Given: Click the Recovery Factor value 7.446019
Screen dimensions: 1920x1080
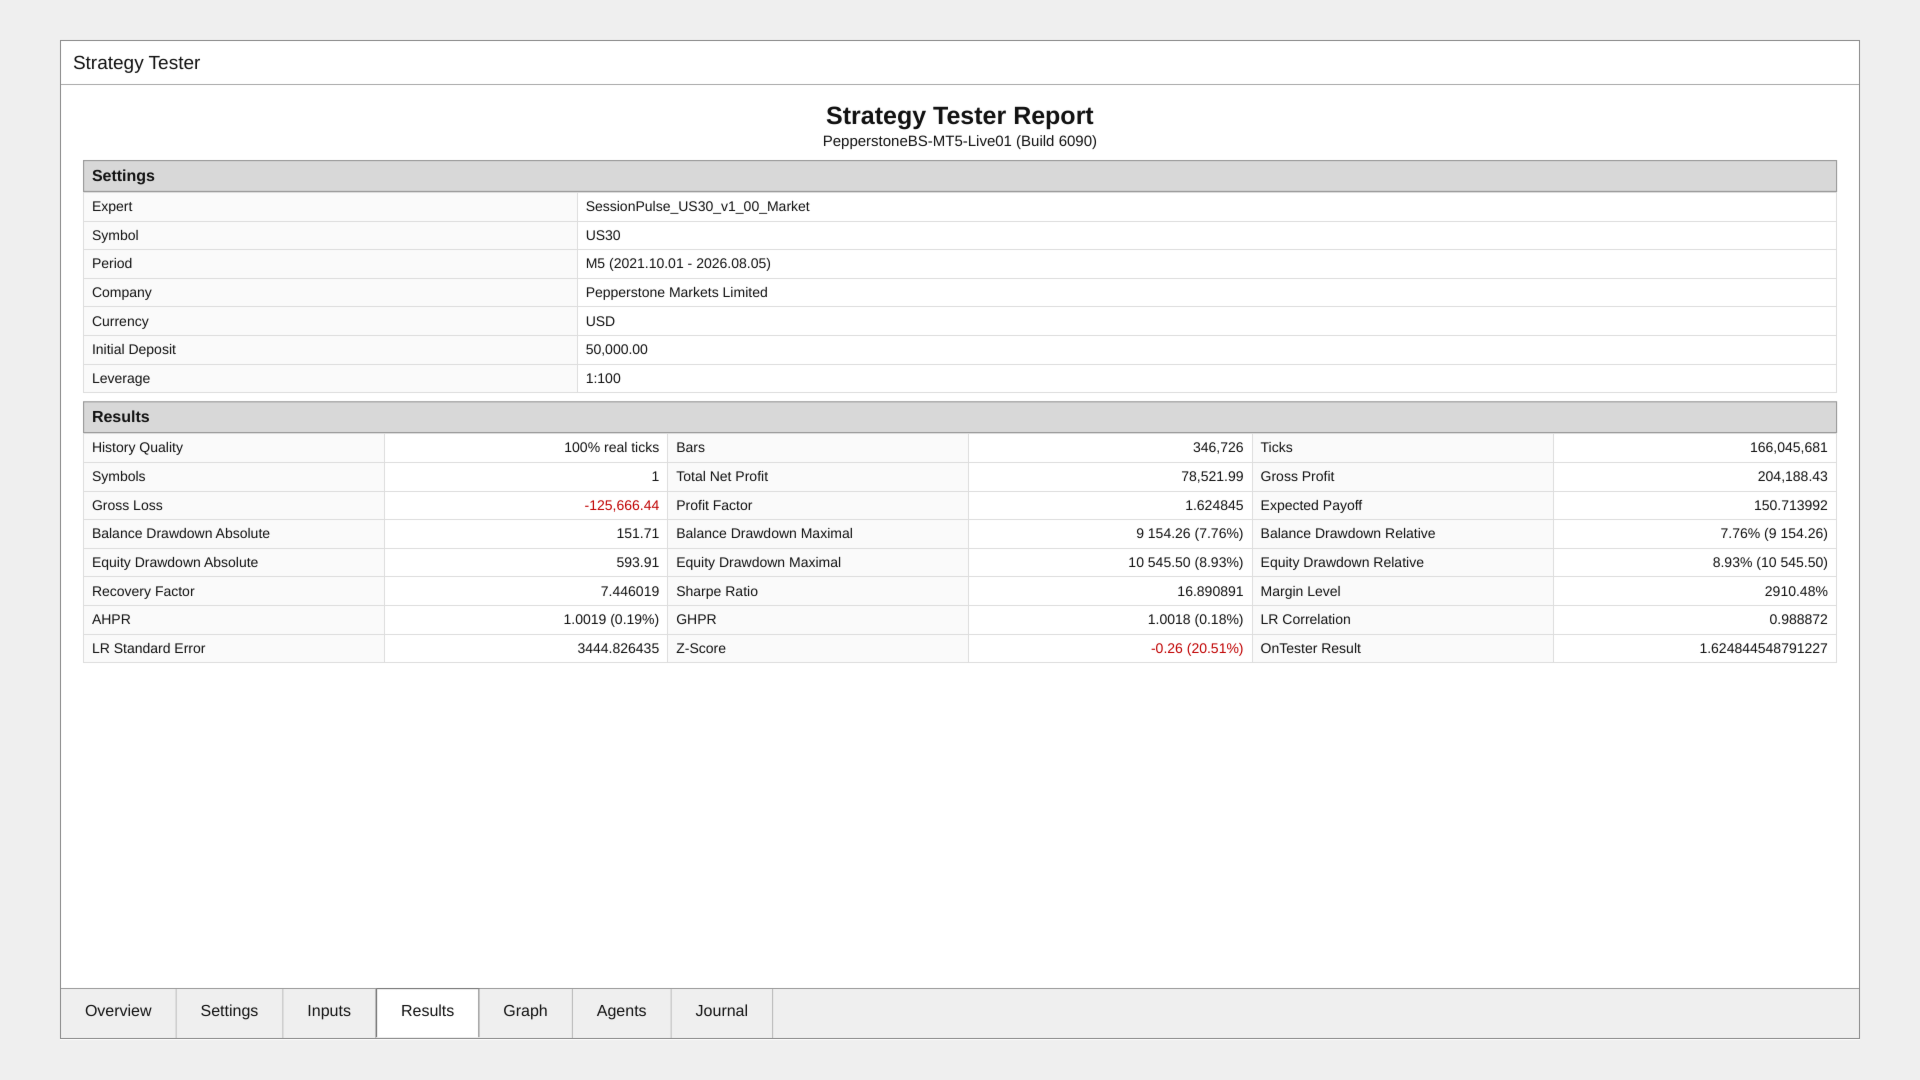Looking at the screenshot, I should (x=630, y=592).
